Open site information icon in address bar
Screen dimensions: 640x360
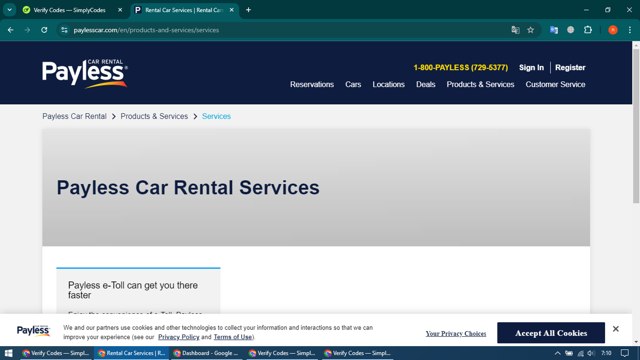click(x=64, y=30)
